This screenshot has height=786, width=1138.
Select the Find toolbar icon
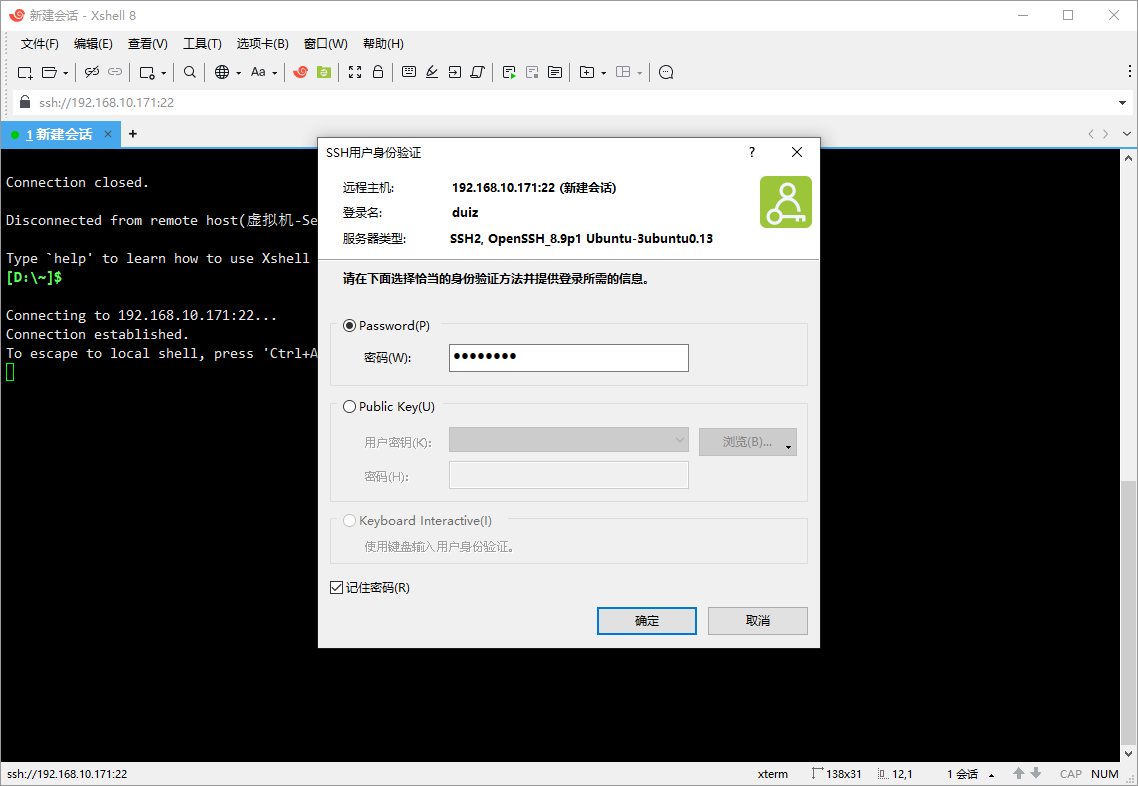click(189, 72)
